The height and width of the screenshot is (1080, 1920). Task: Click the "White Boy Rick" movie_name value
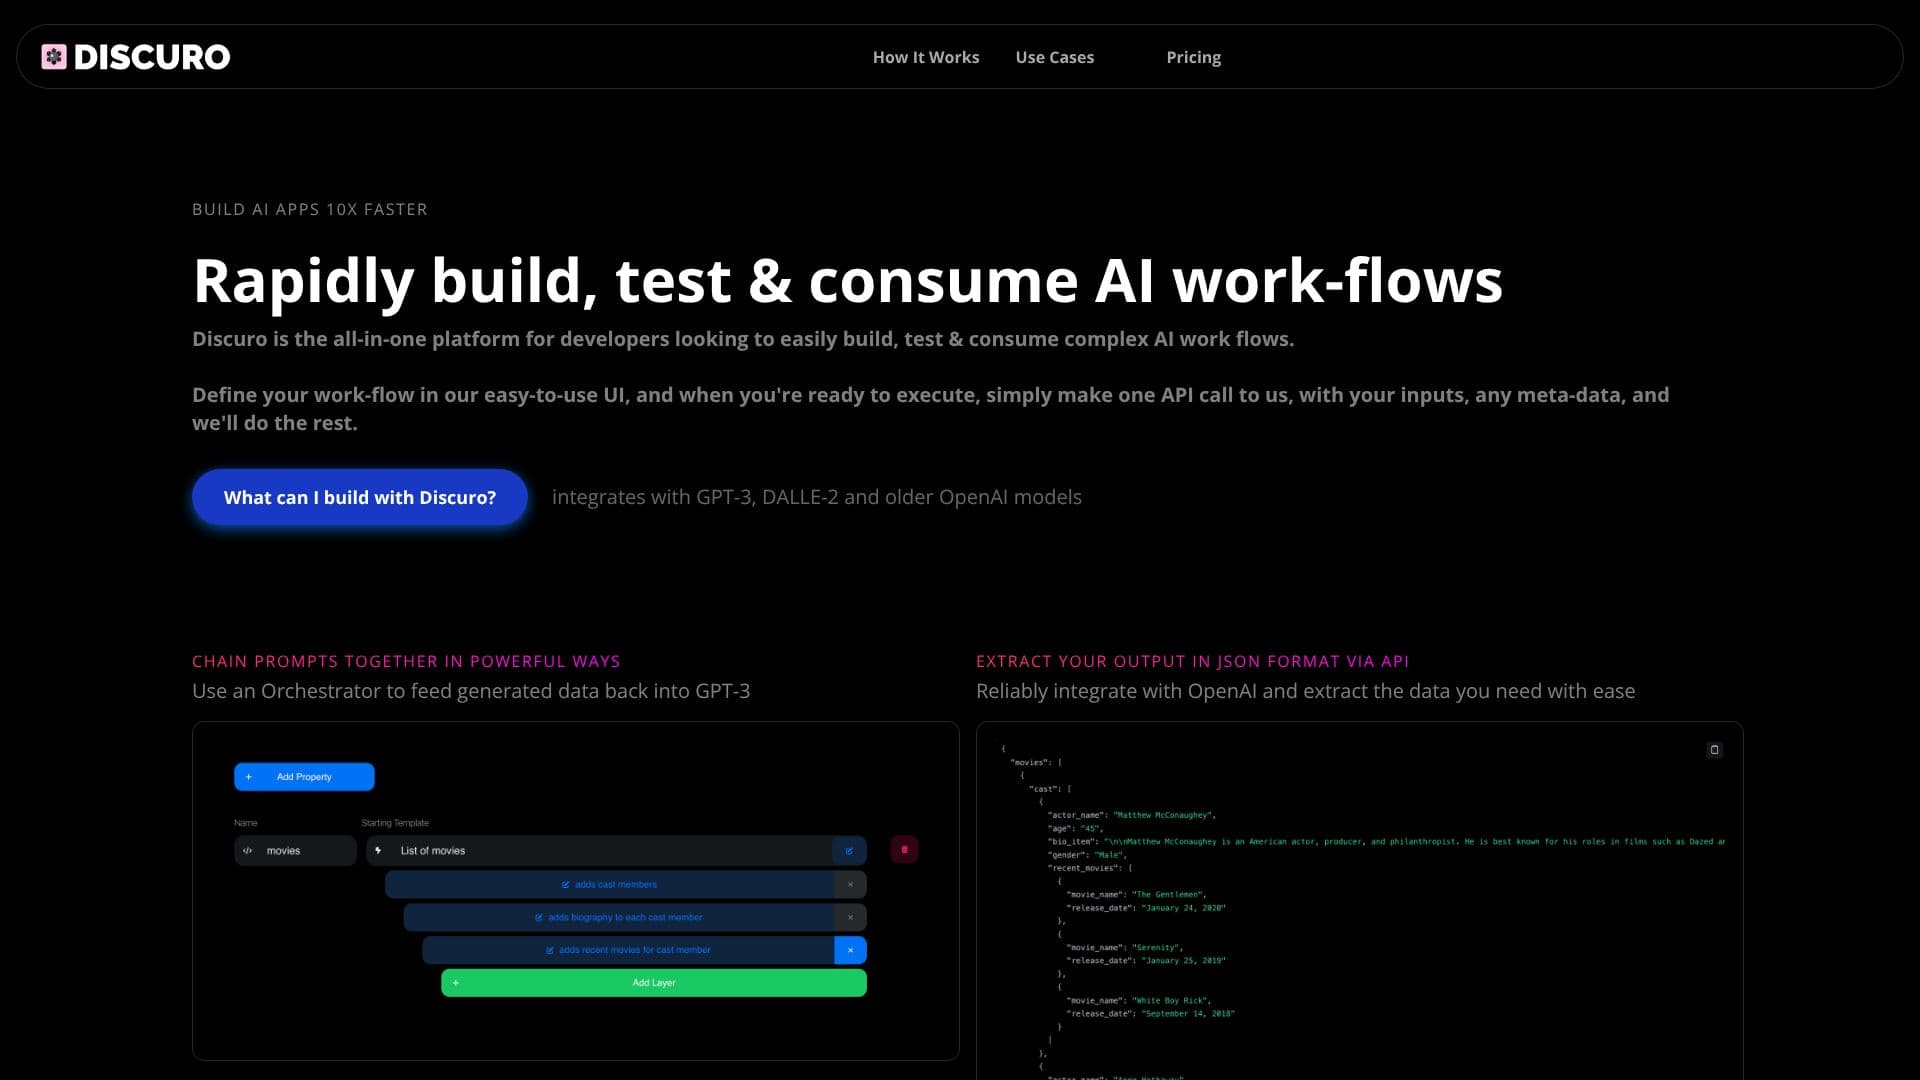click(x=1171, y=1001)
